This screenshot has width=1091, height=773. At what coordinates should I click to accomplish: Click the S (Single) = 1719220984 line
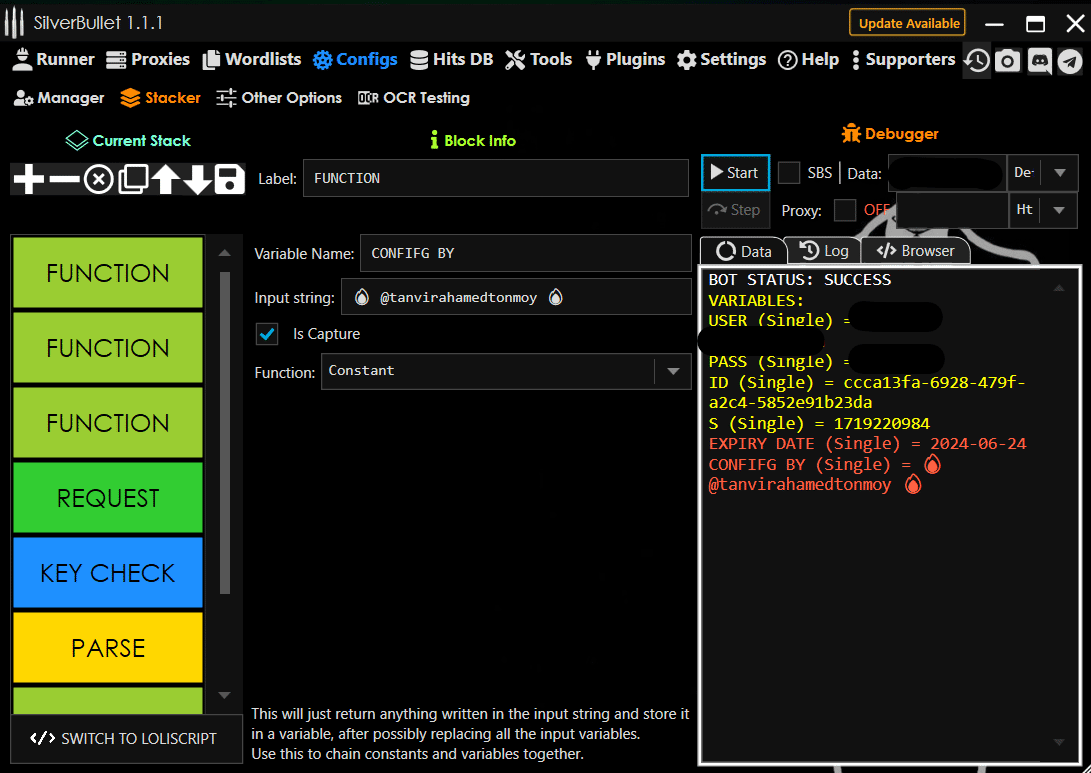819,424
